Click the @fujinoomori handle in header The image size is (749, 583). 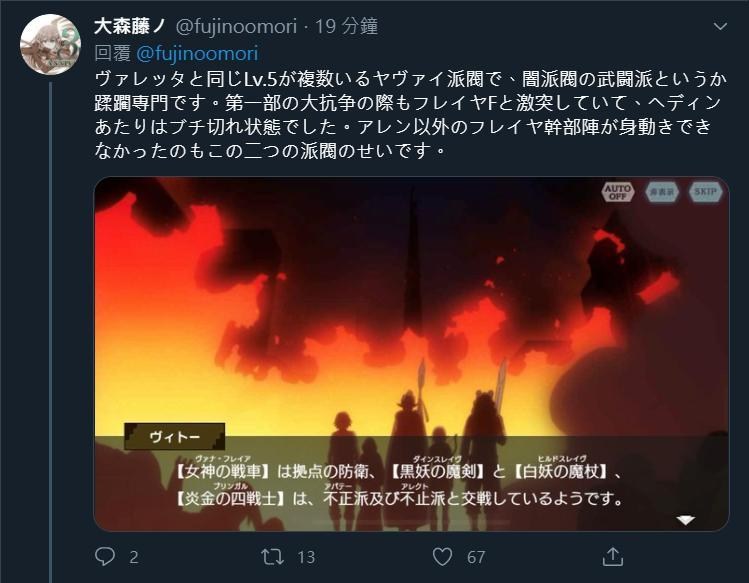pyautogui.click(x=236, y=26)
